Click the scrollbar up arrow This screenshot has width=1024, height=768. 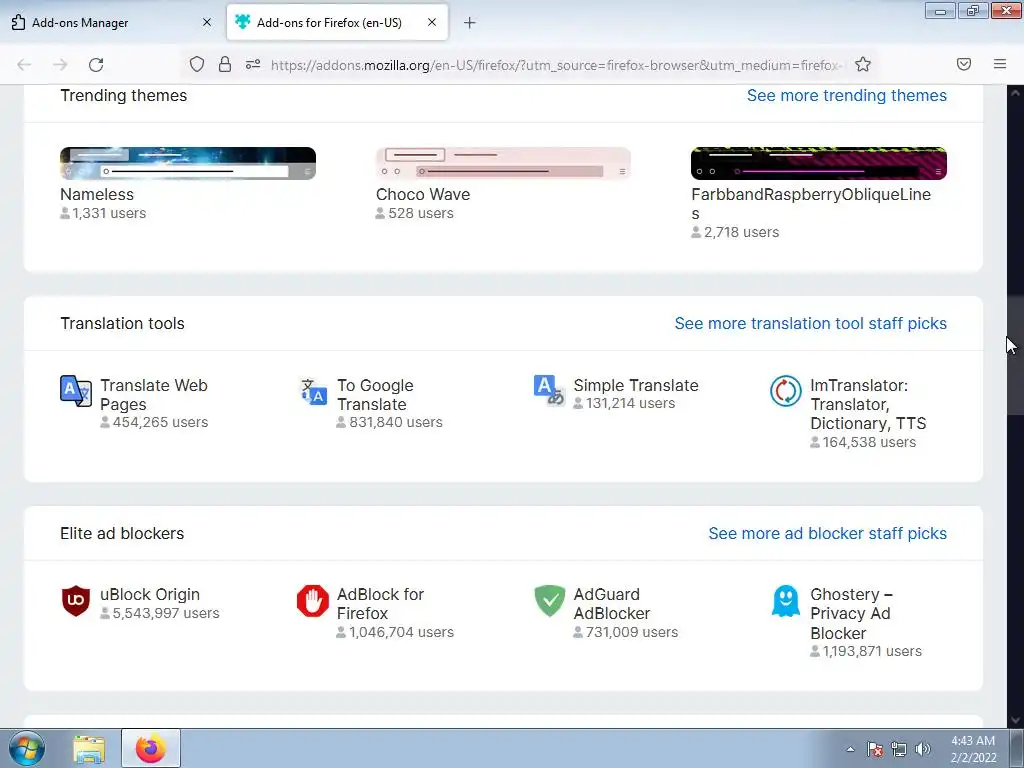pyautogui.click(x=1015, y=93)
